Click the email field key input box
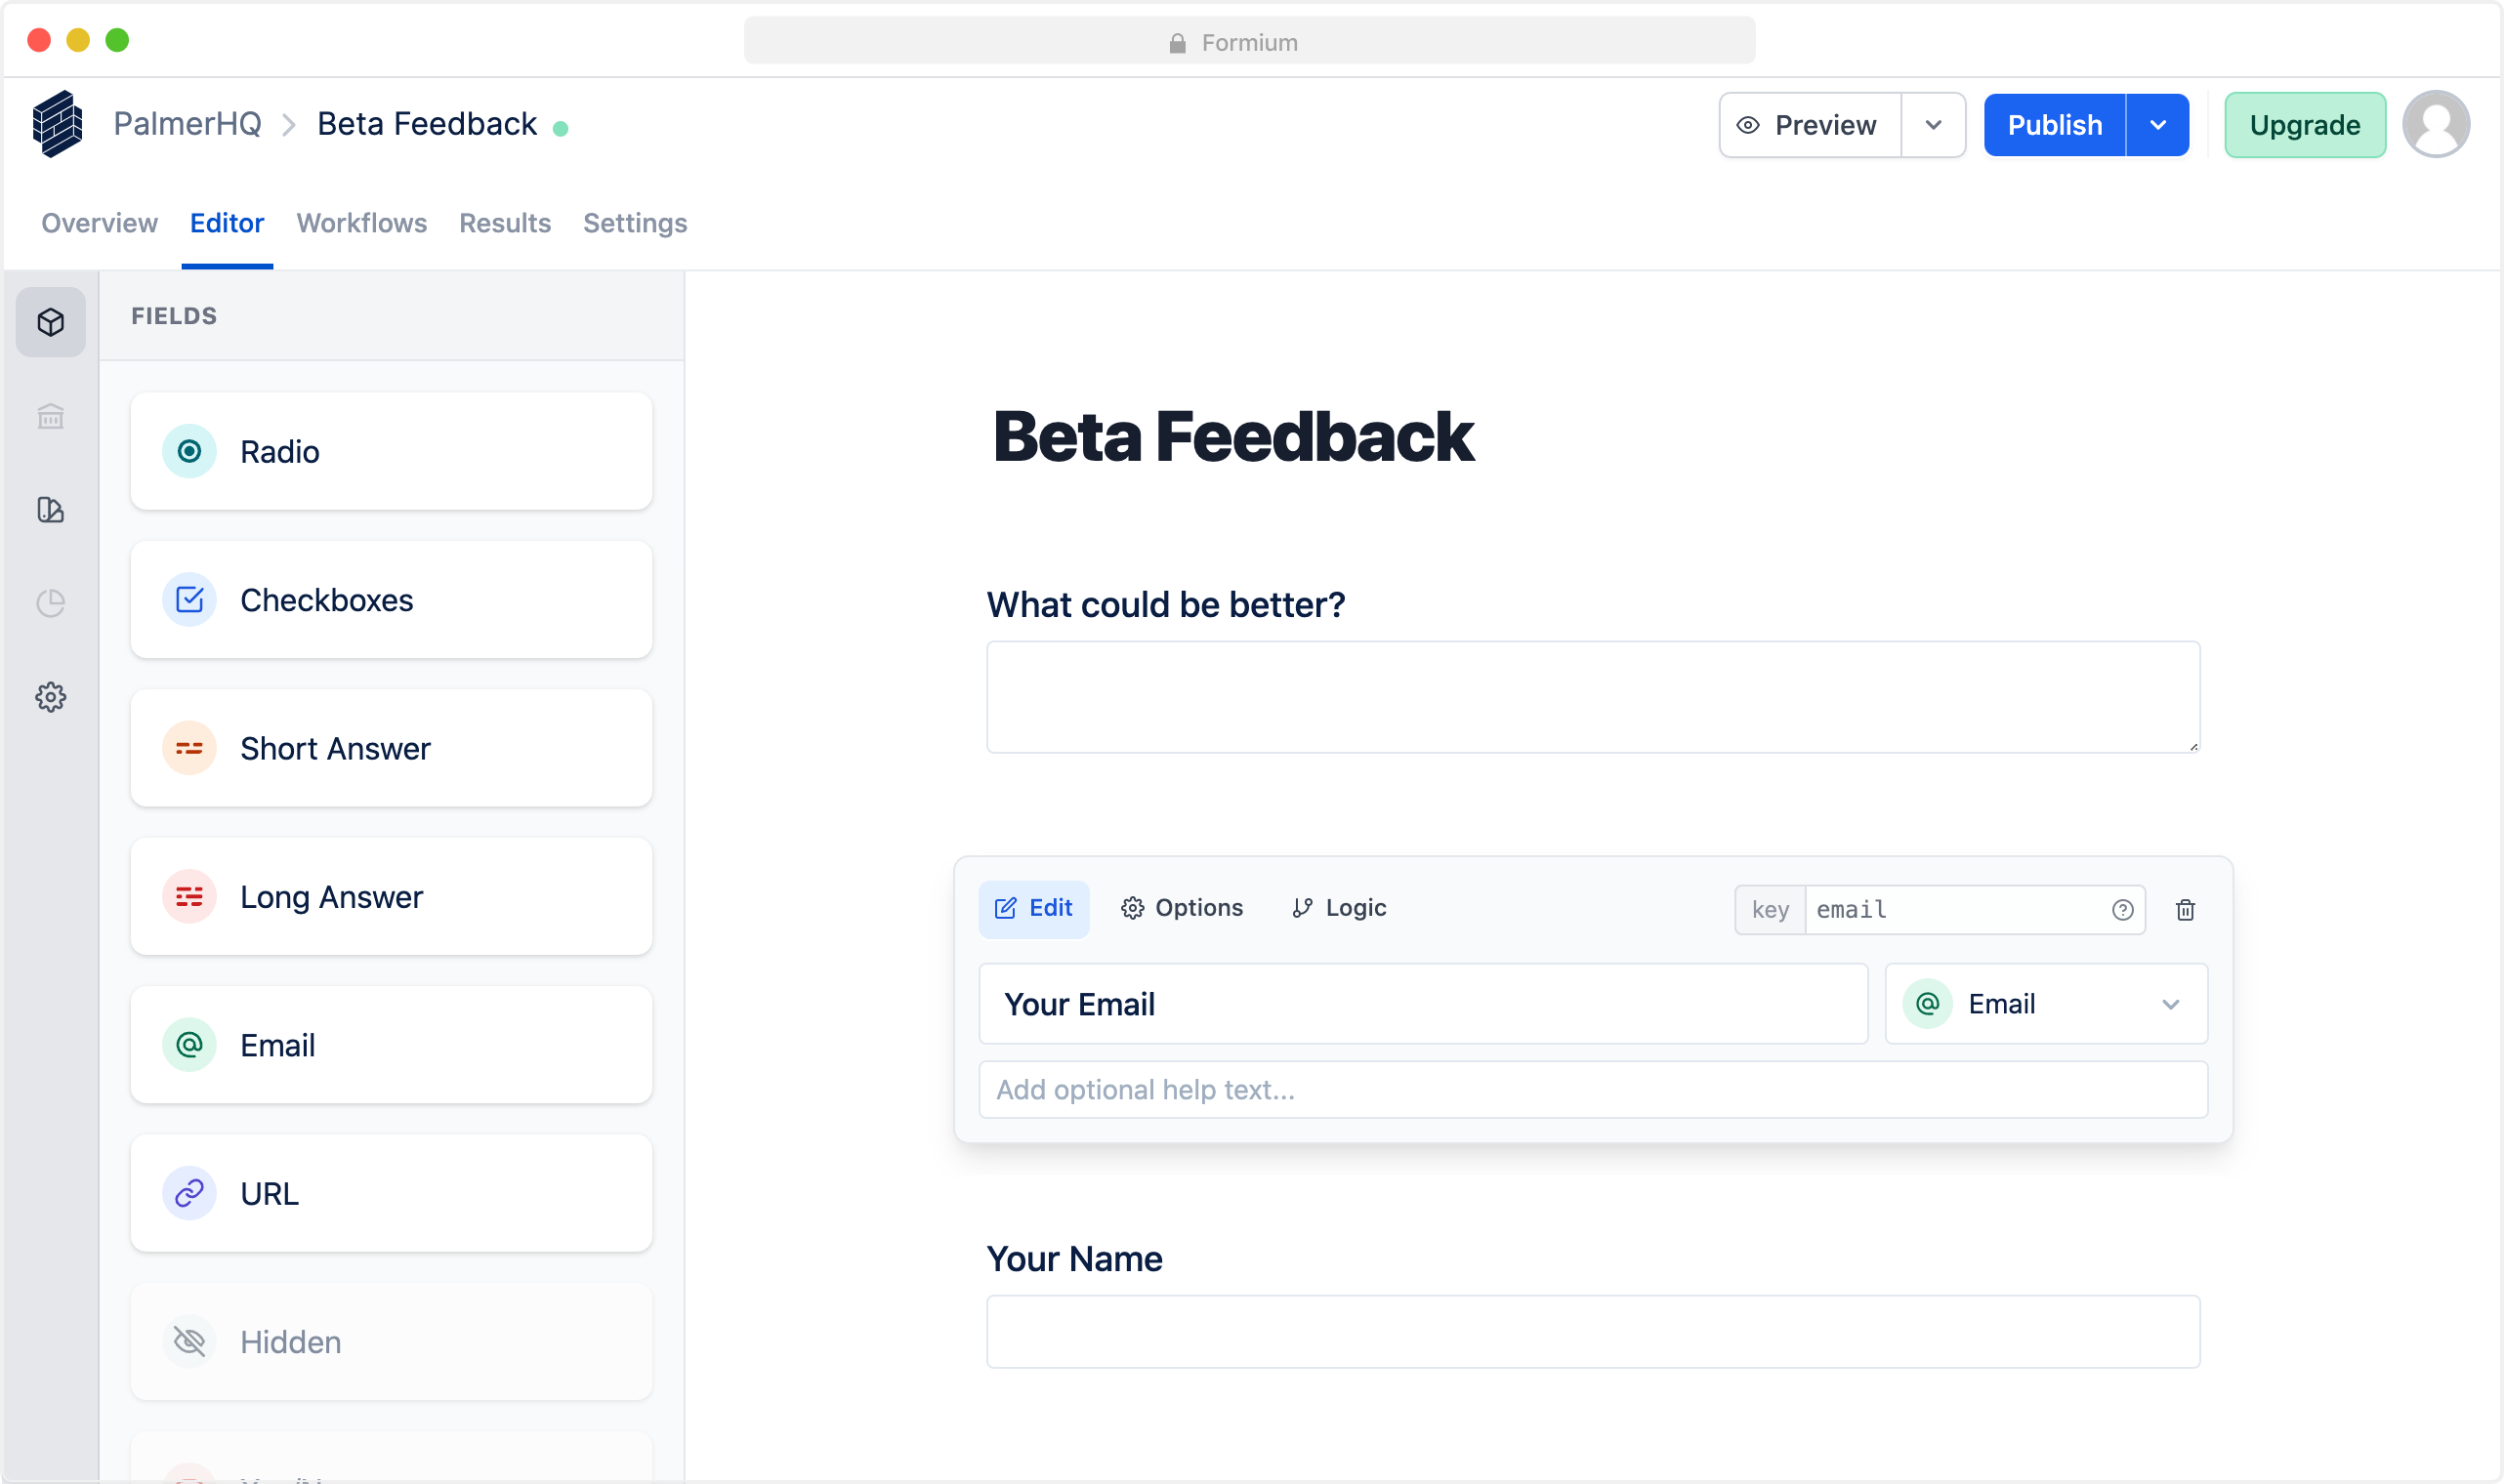2504x1484 pixels. click(x=1967, y=908)
